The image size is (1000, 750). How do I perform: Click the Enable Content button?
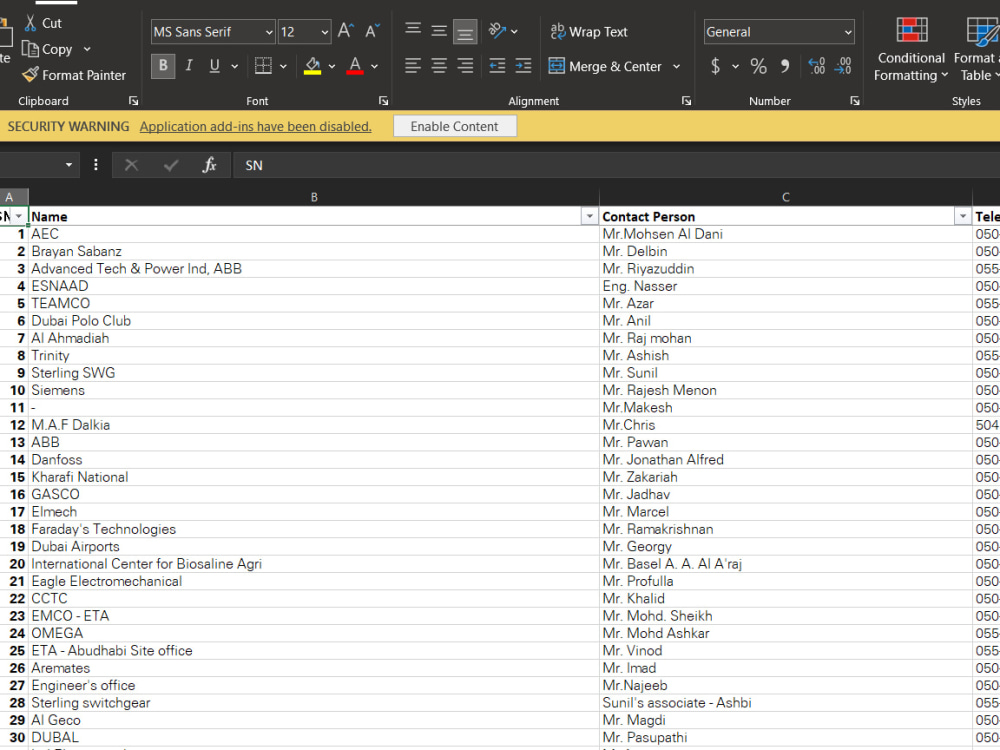point(455,126)
